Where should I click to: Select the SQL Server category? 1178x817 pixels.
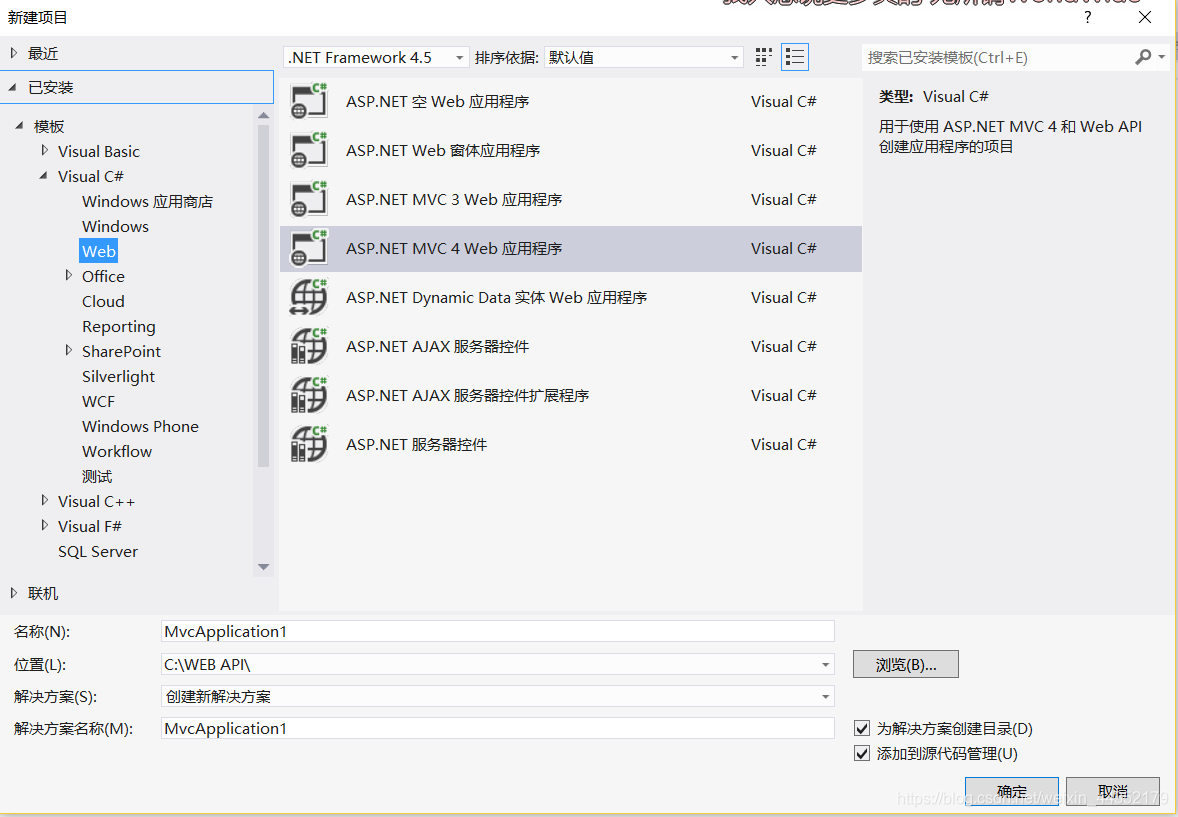tap(98, 552)
